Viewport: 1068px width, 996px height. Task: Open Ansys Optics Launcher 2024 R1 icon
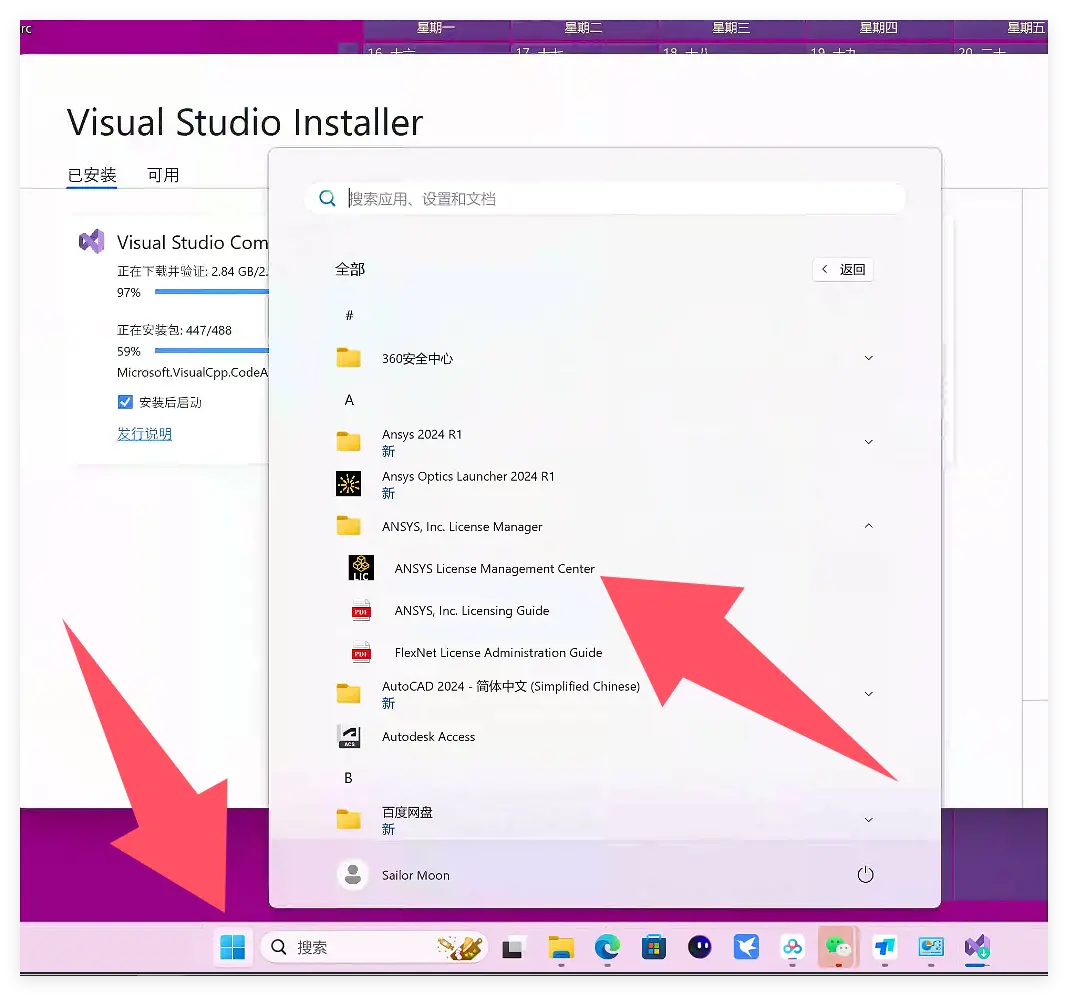[349, 484]
